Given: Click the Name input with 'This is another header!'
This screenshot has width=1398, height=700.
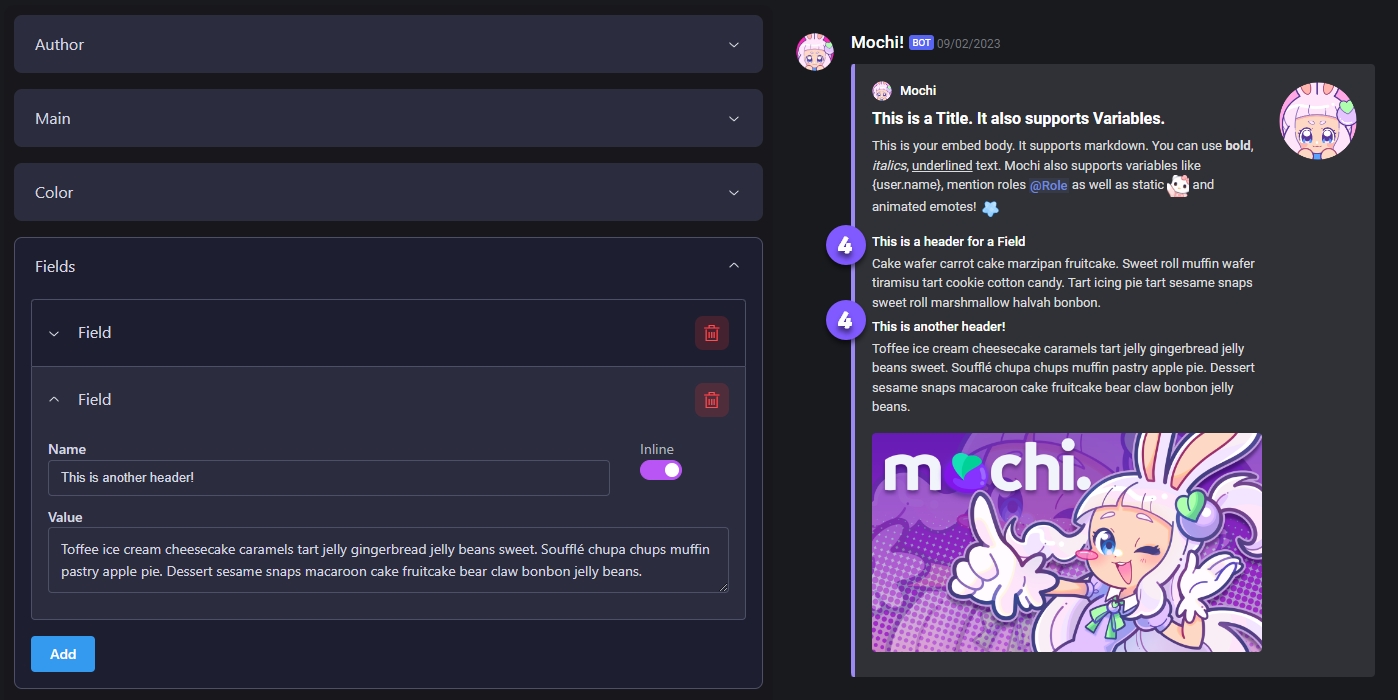Looking at the screenshot, I should 329,478.
